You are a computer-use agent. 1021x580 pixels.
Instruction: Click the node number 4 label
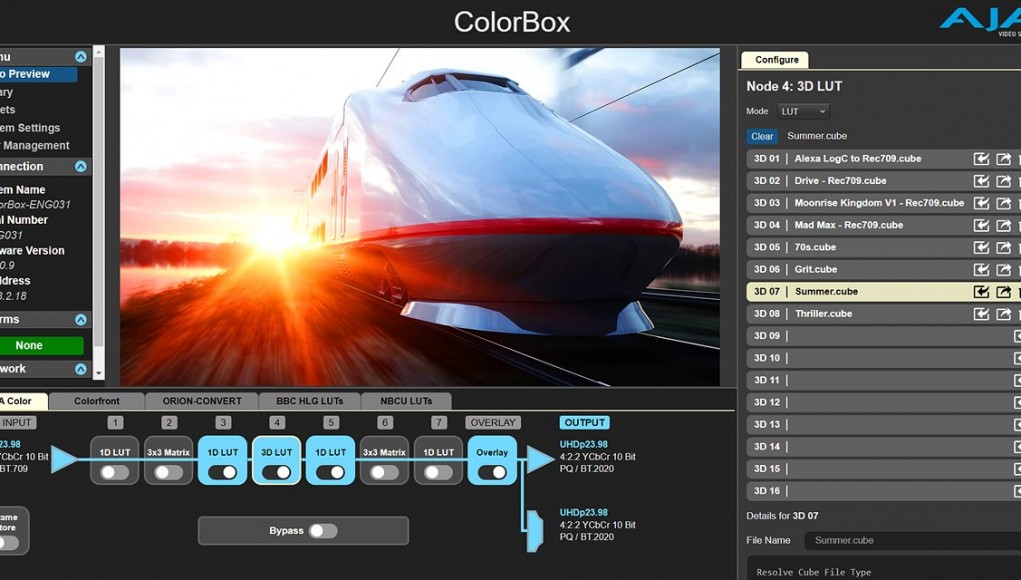coord(277,422)
